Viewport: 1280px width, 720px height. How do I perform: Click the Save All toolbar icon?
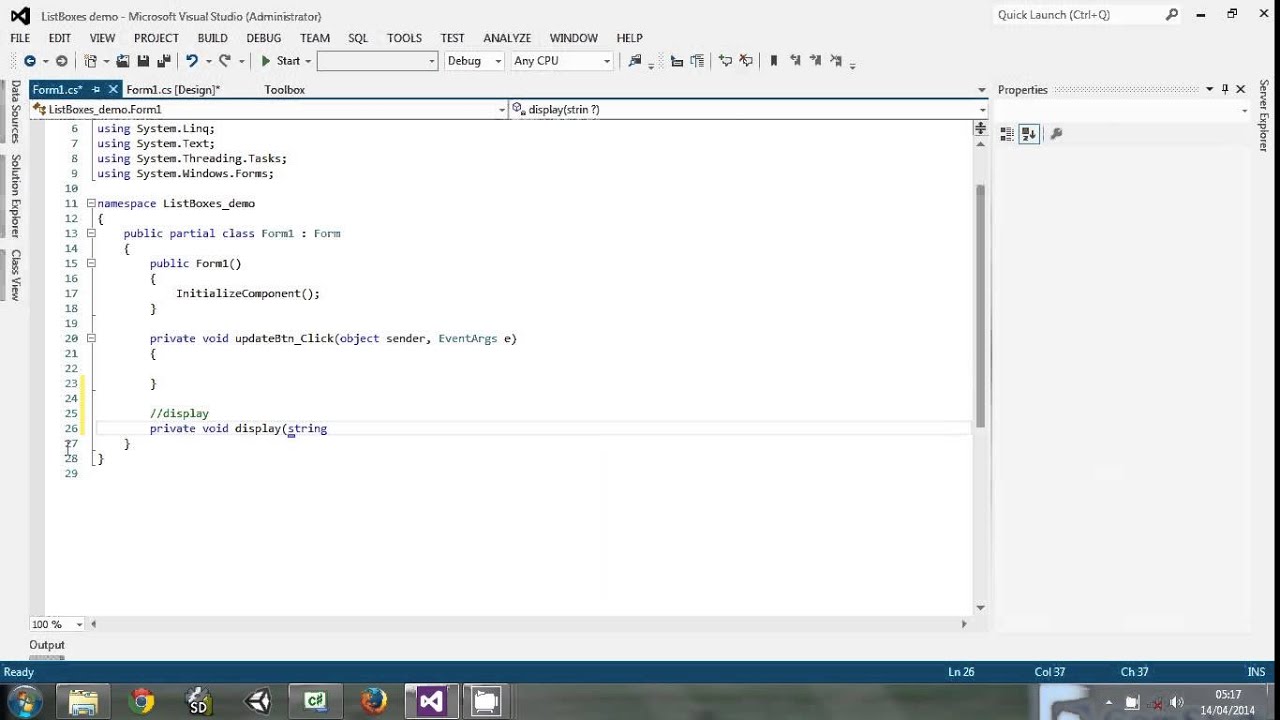[x=164, y=61]
